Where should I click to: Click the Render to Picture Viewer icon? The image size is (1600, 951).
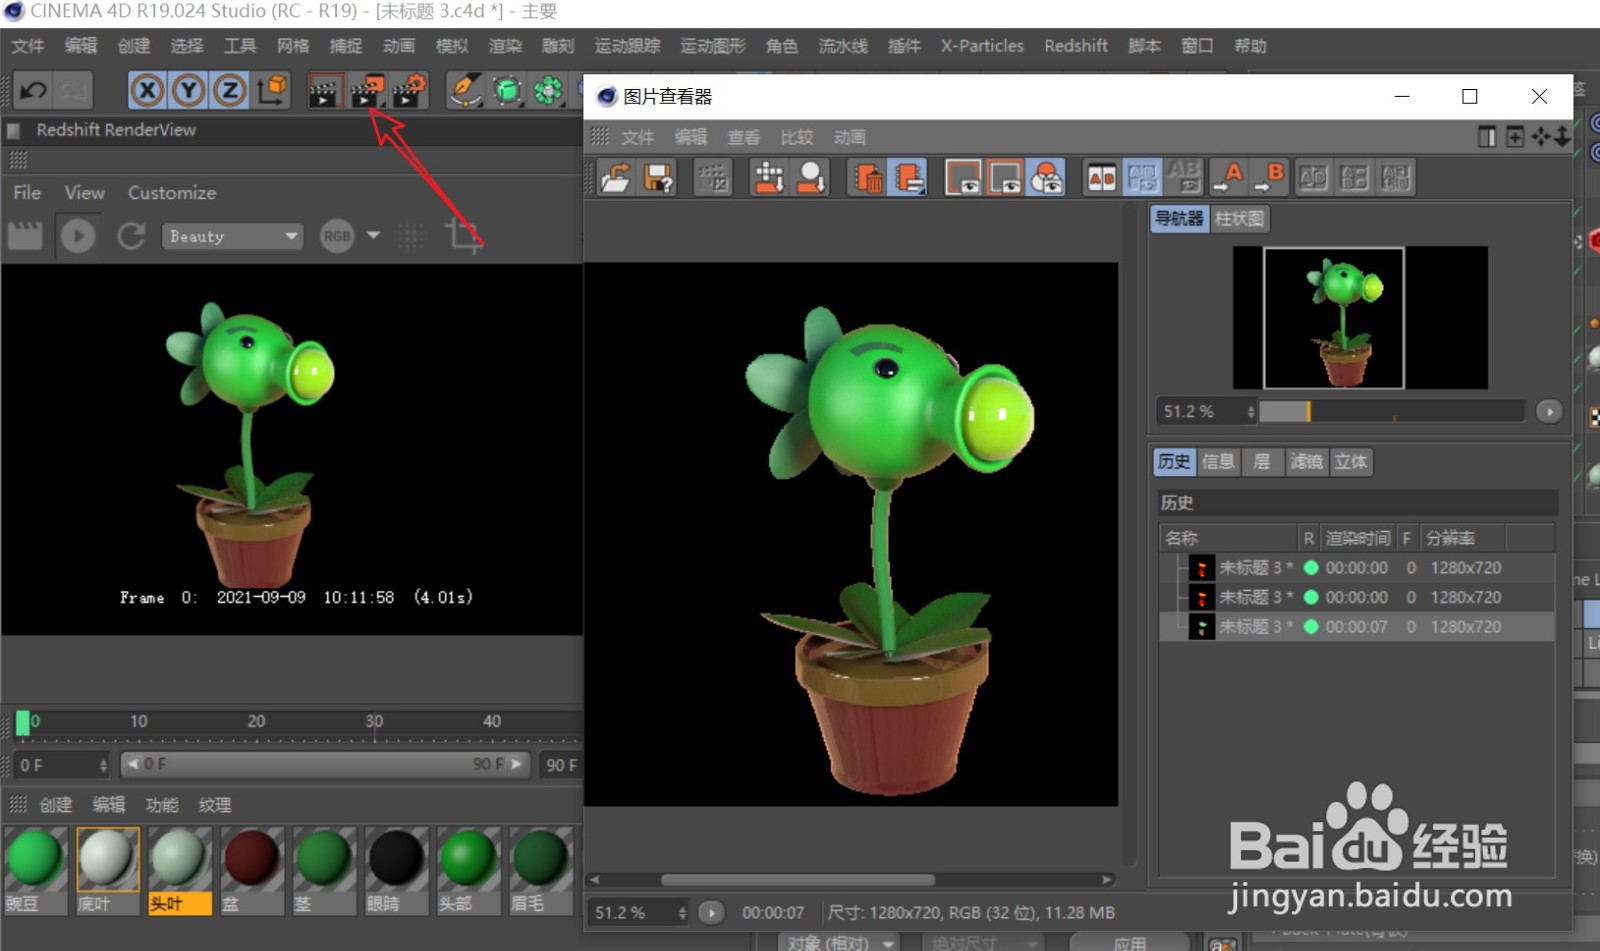(367, 91)
